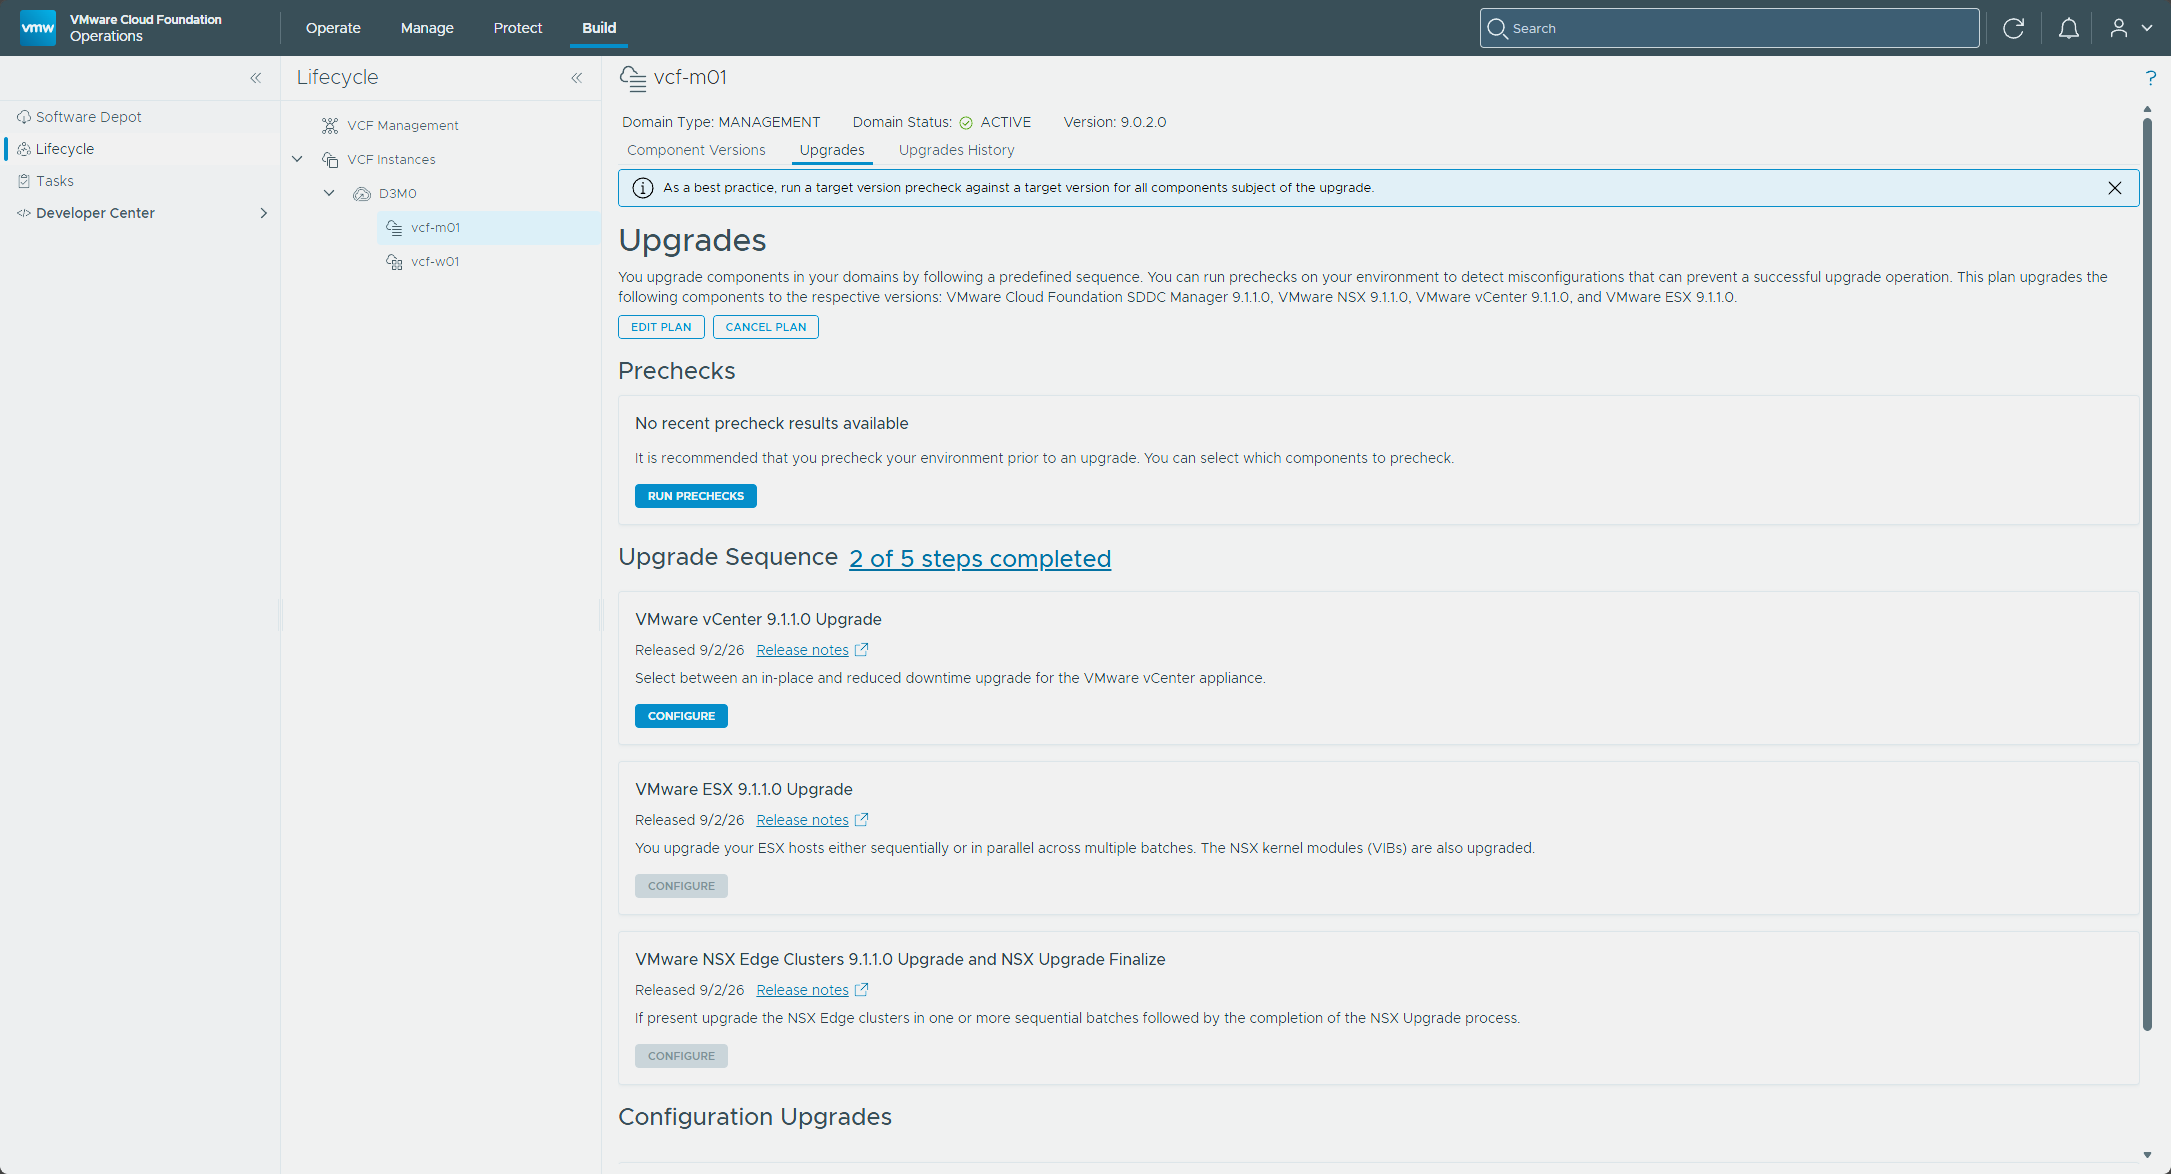Dismiss the best practice banner
This screenshot has width=2171, height=1174.
(x=2115, y=188)
